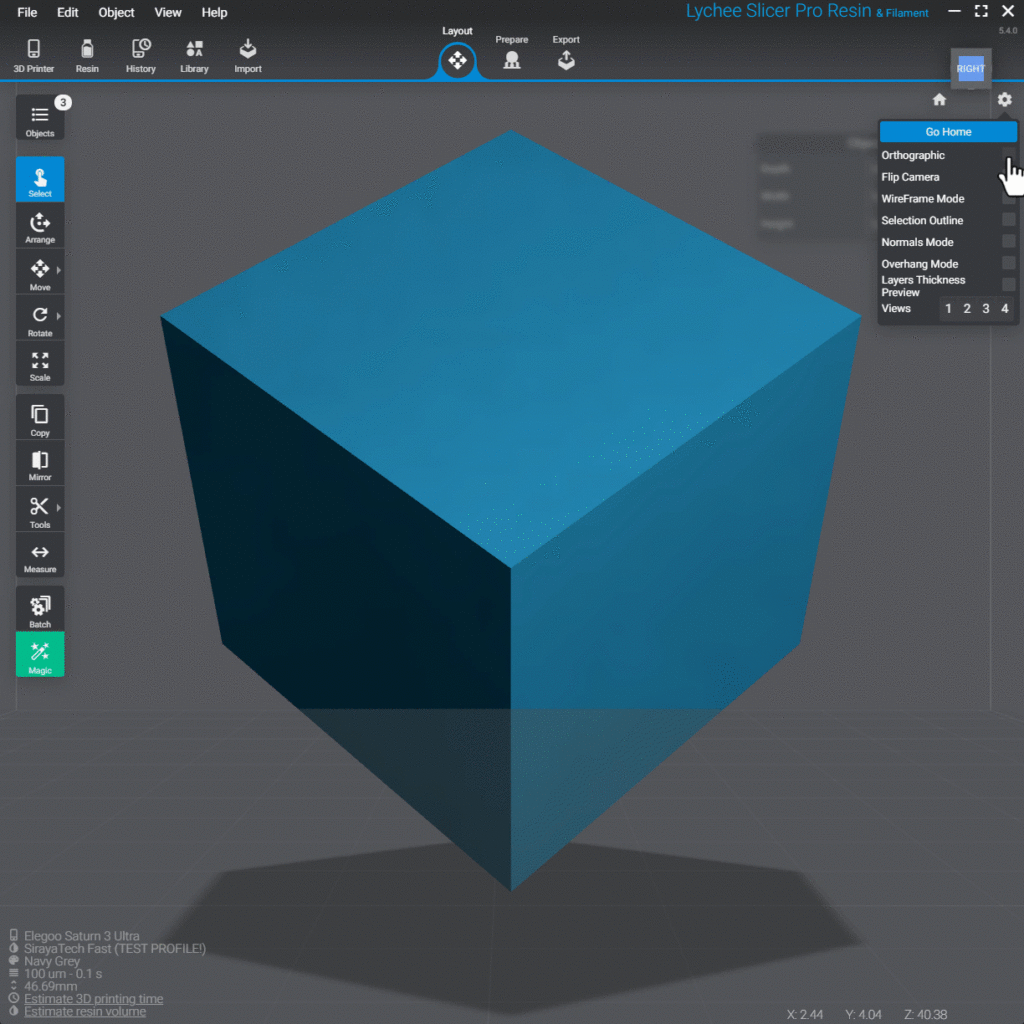
Task: Select the Scale tool
Action: 40,365
